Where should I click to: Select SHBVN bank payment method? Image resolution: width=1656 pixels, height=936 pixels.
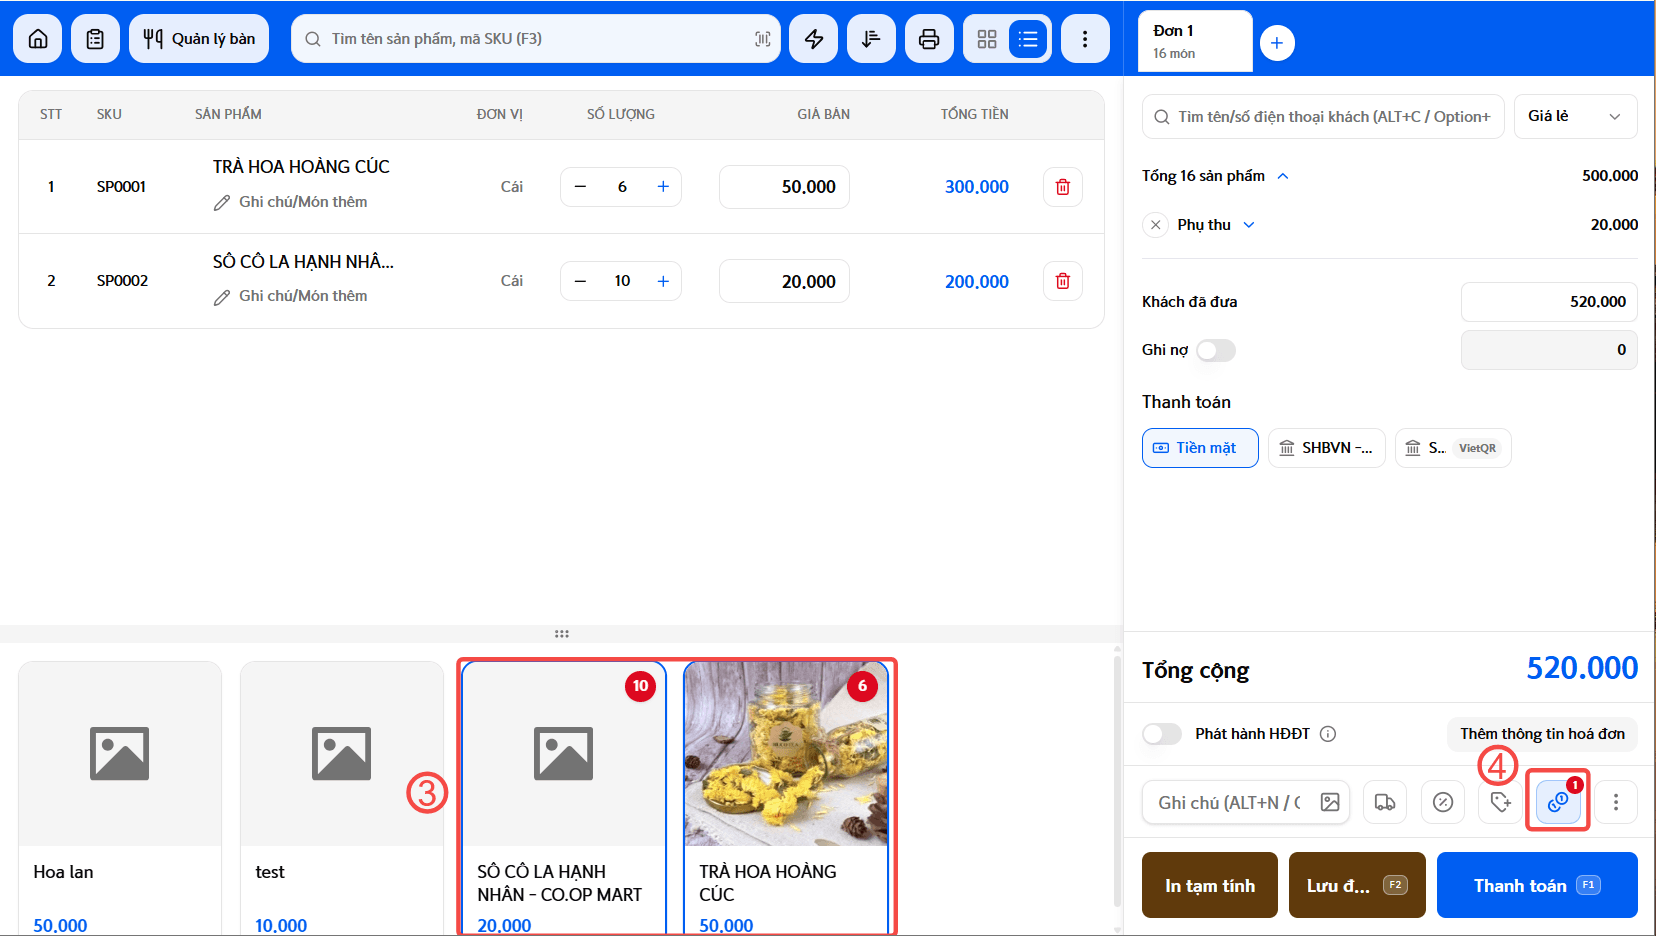click(x=1327, y=448)
